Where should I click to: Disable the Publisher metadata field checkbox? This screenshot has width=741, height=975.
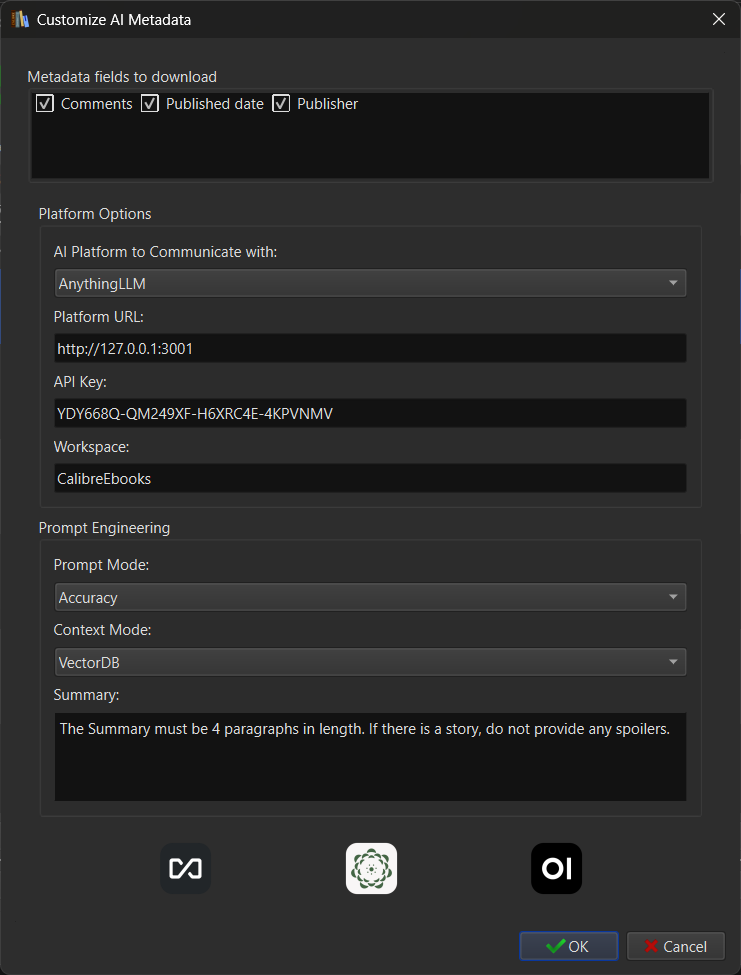281,103
